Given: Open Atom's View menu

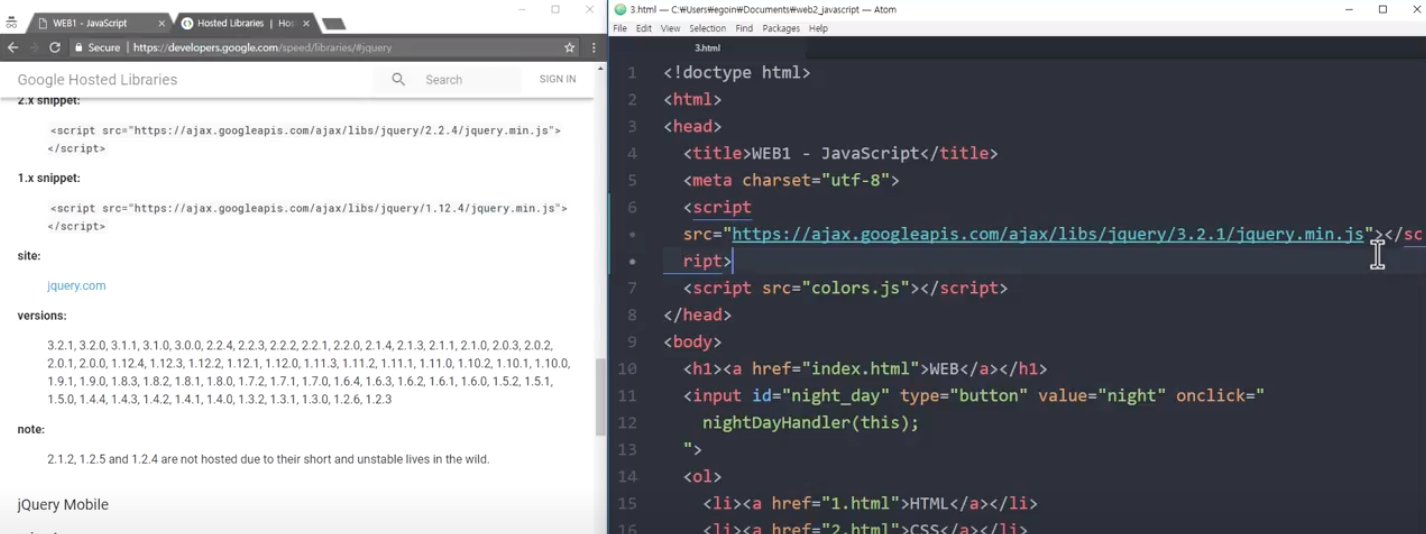Looking at the screenshot, I should point(670,29).
